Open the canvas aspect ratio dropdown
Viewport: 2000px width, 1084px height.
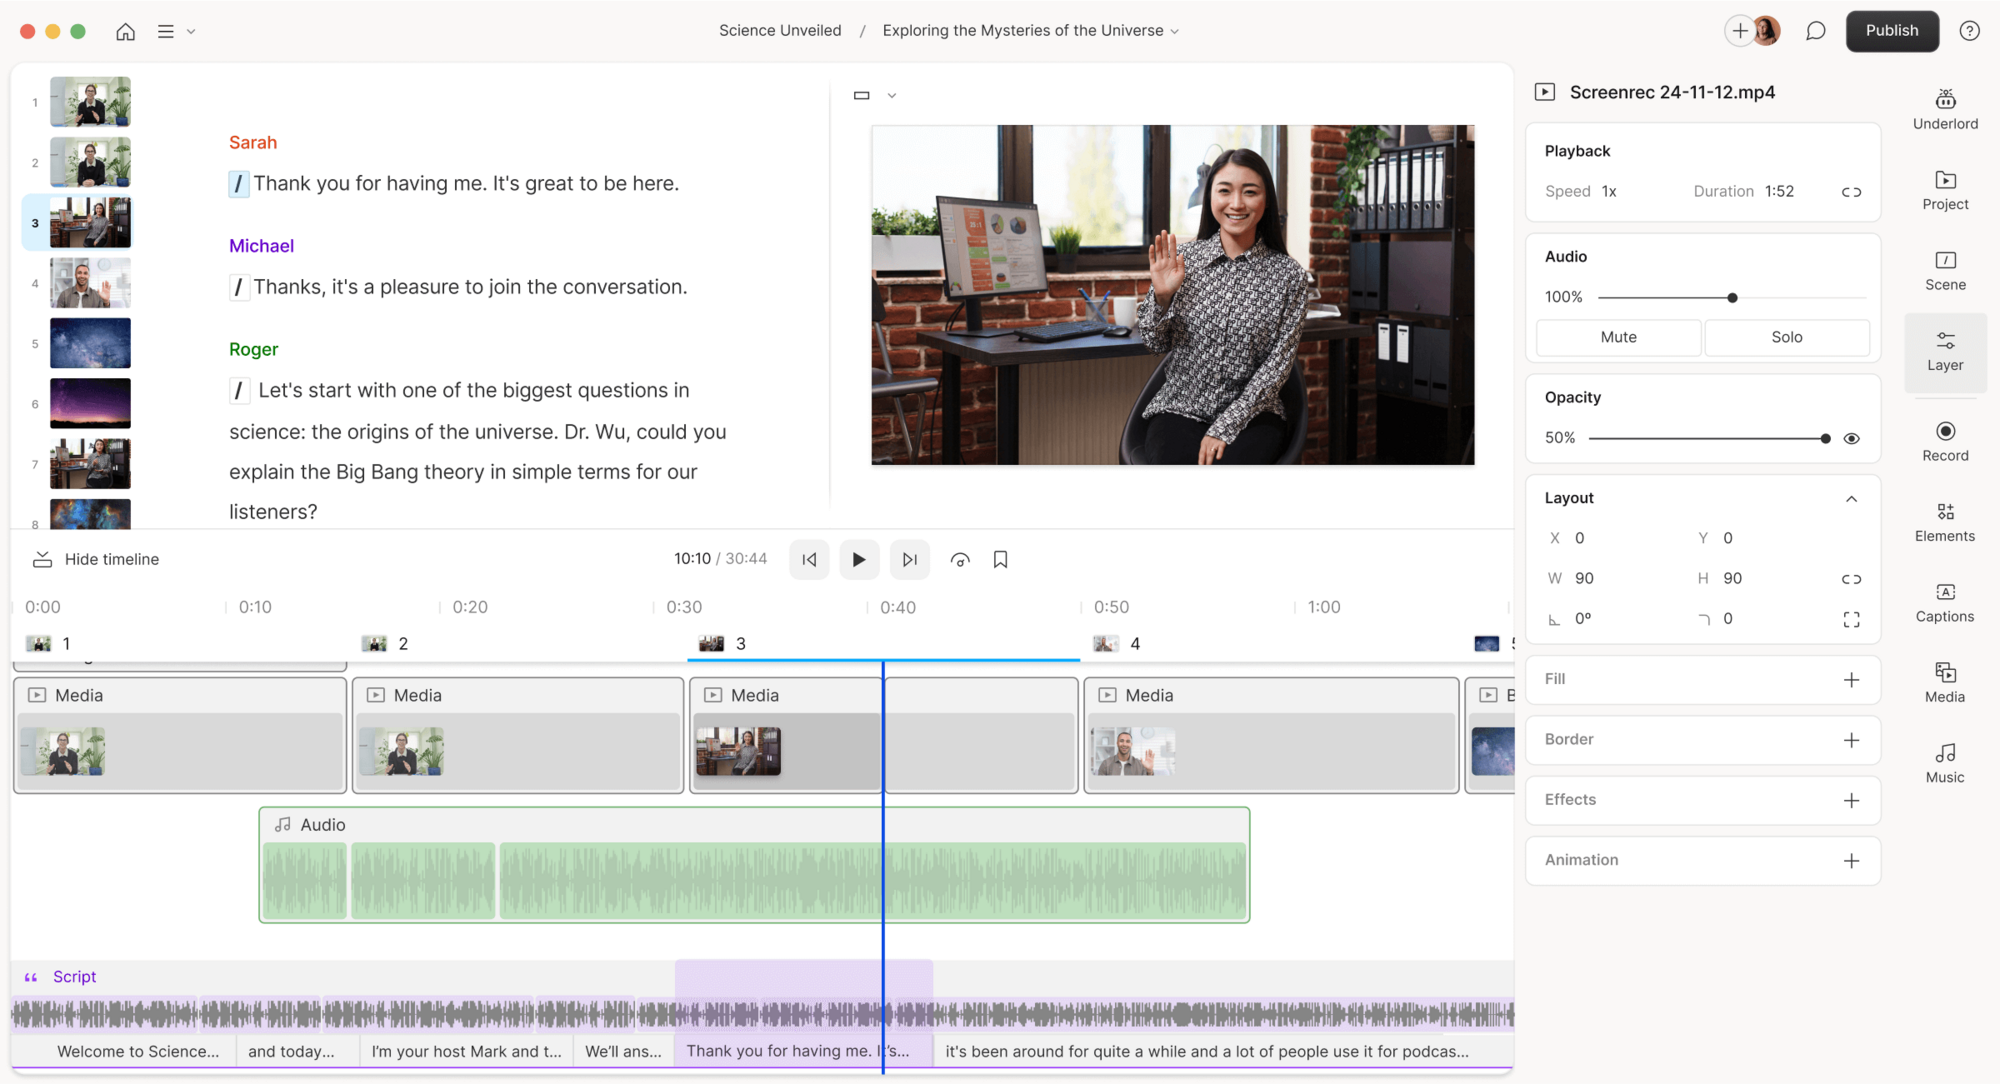(x=874, y=94)
